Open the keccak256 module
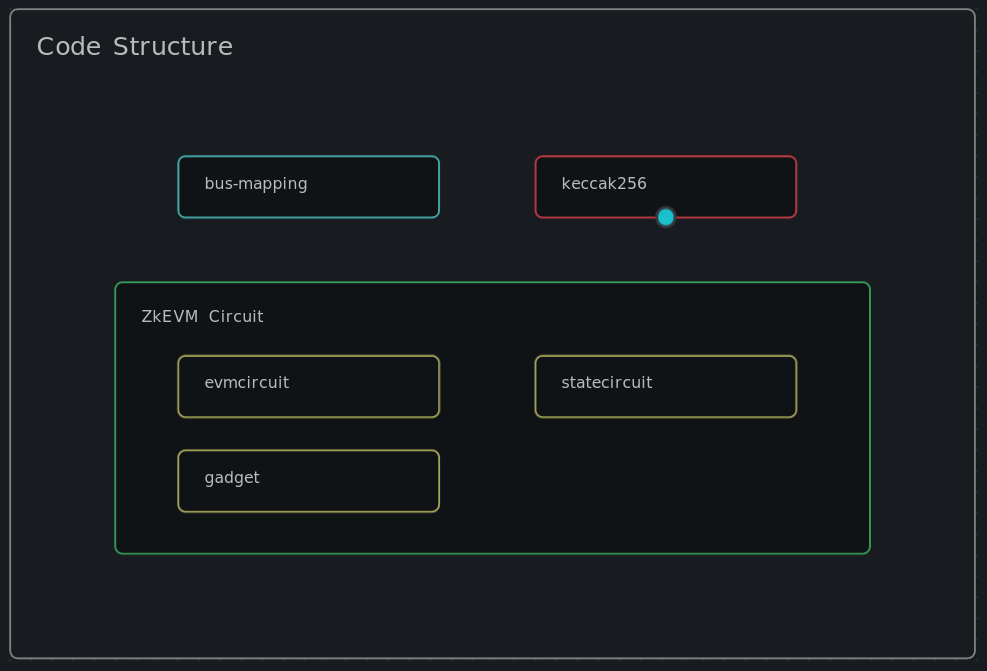 point(665,186)
